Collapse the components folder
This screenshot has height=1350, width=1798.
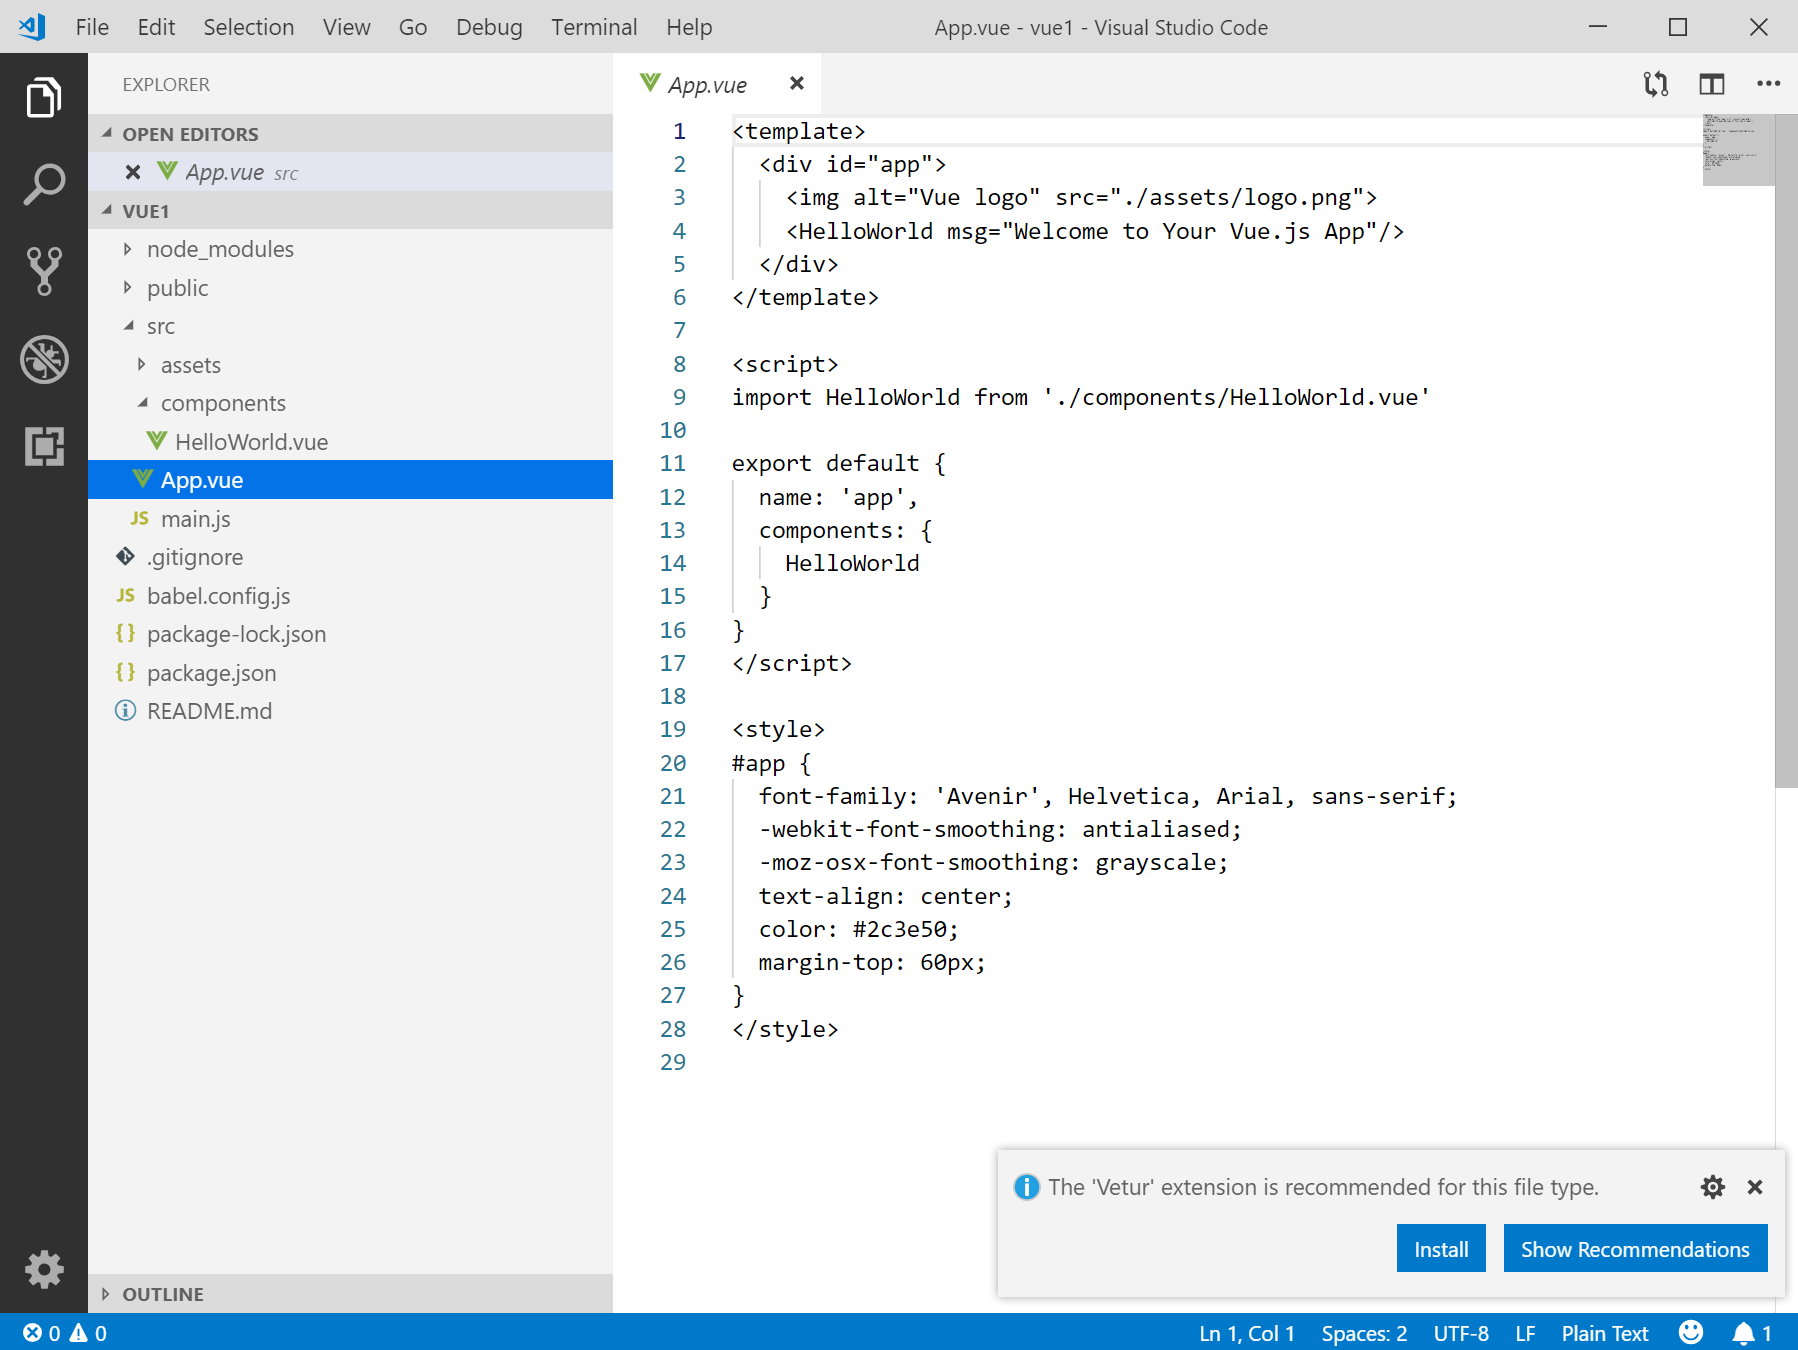coord(350,403)
